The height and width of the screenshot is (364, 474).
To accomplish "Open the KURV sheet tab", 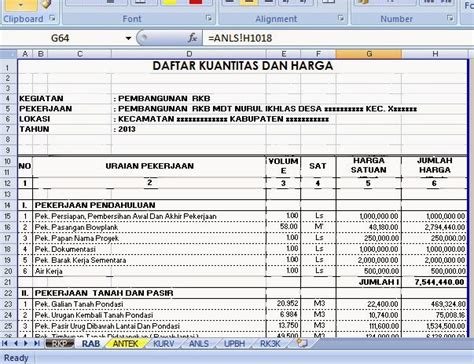I will pos(164,344).
